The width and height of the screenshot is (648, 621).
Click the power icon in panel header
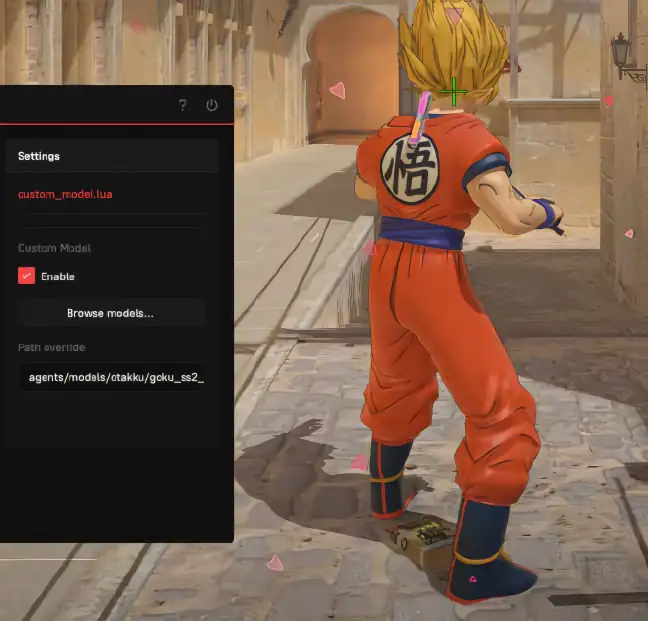[x=212, y=105]
